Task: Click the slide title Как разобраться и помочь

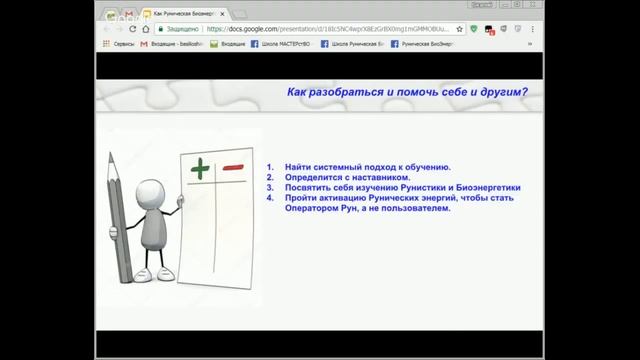Action: pyautogui.click(x=407, y=92)
